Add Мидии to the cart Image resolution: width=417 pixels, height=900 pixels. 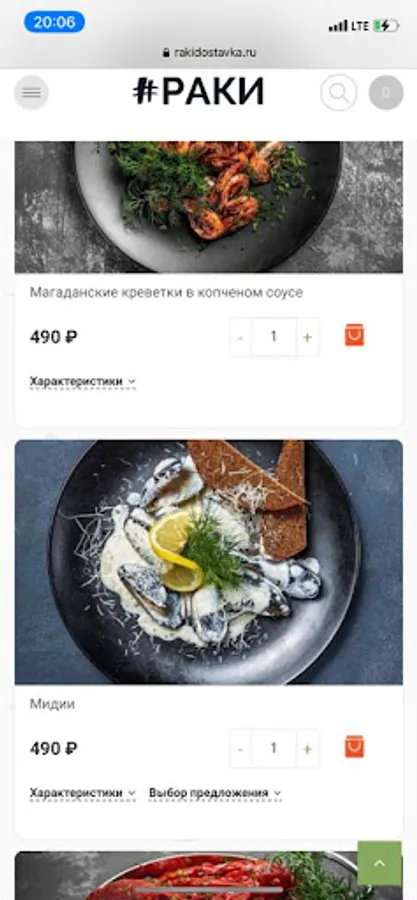tap(354, 747)
